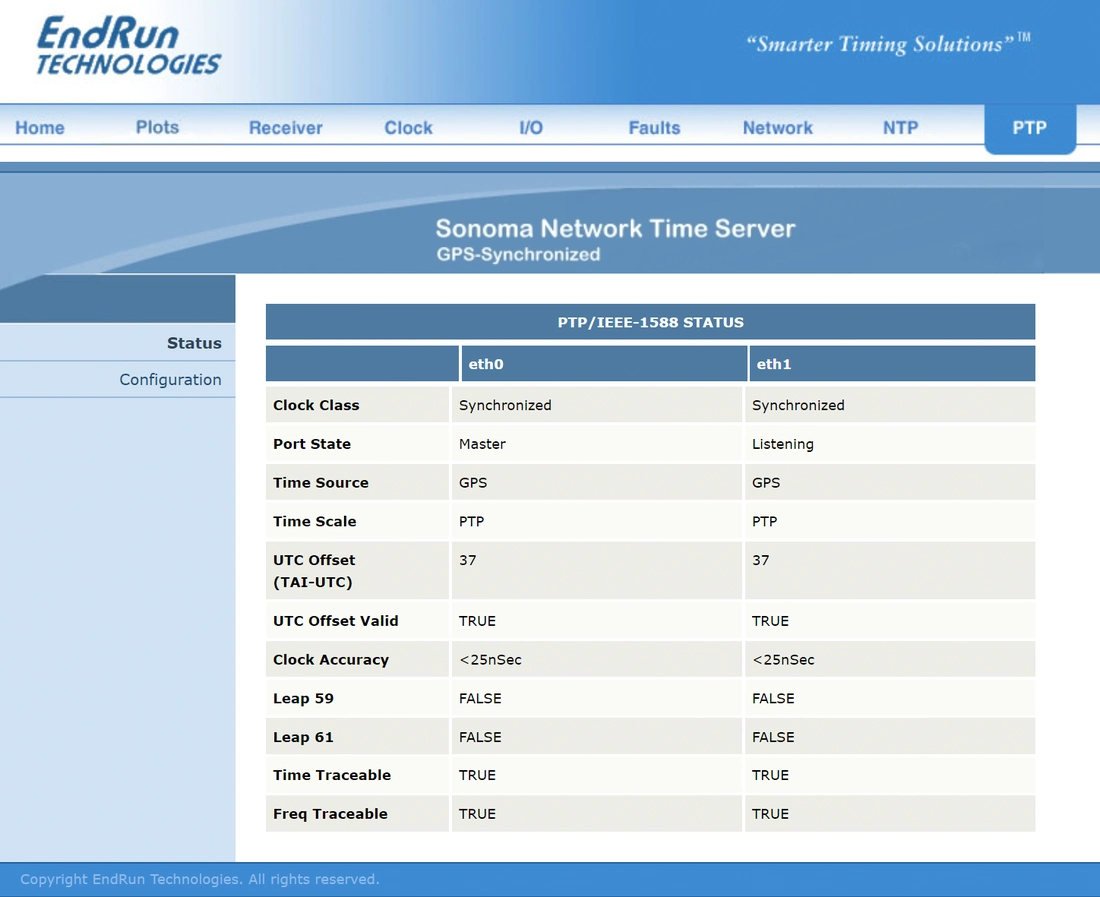Select the eth0 UTC Offset value 37
The image size is (1100, 897).
(x=468, y=560)
